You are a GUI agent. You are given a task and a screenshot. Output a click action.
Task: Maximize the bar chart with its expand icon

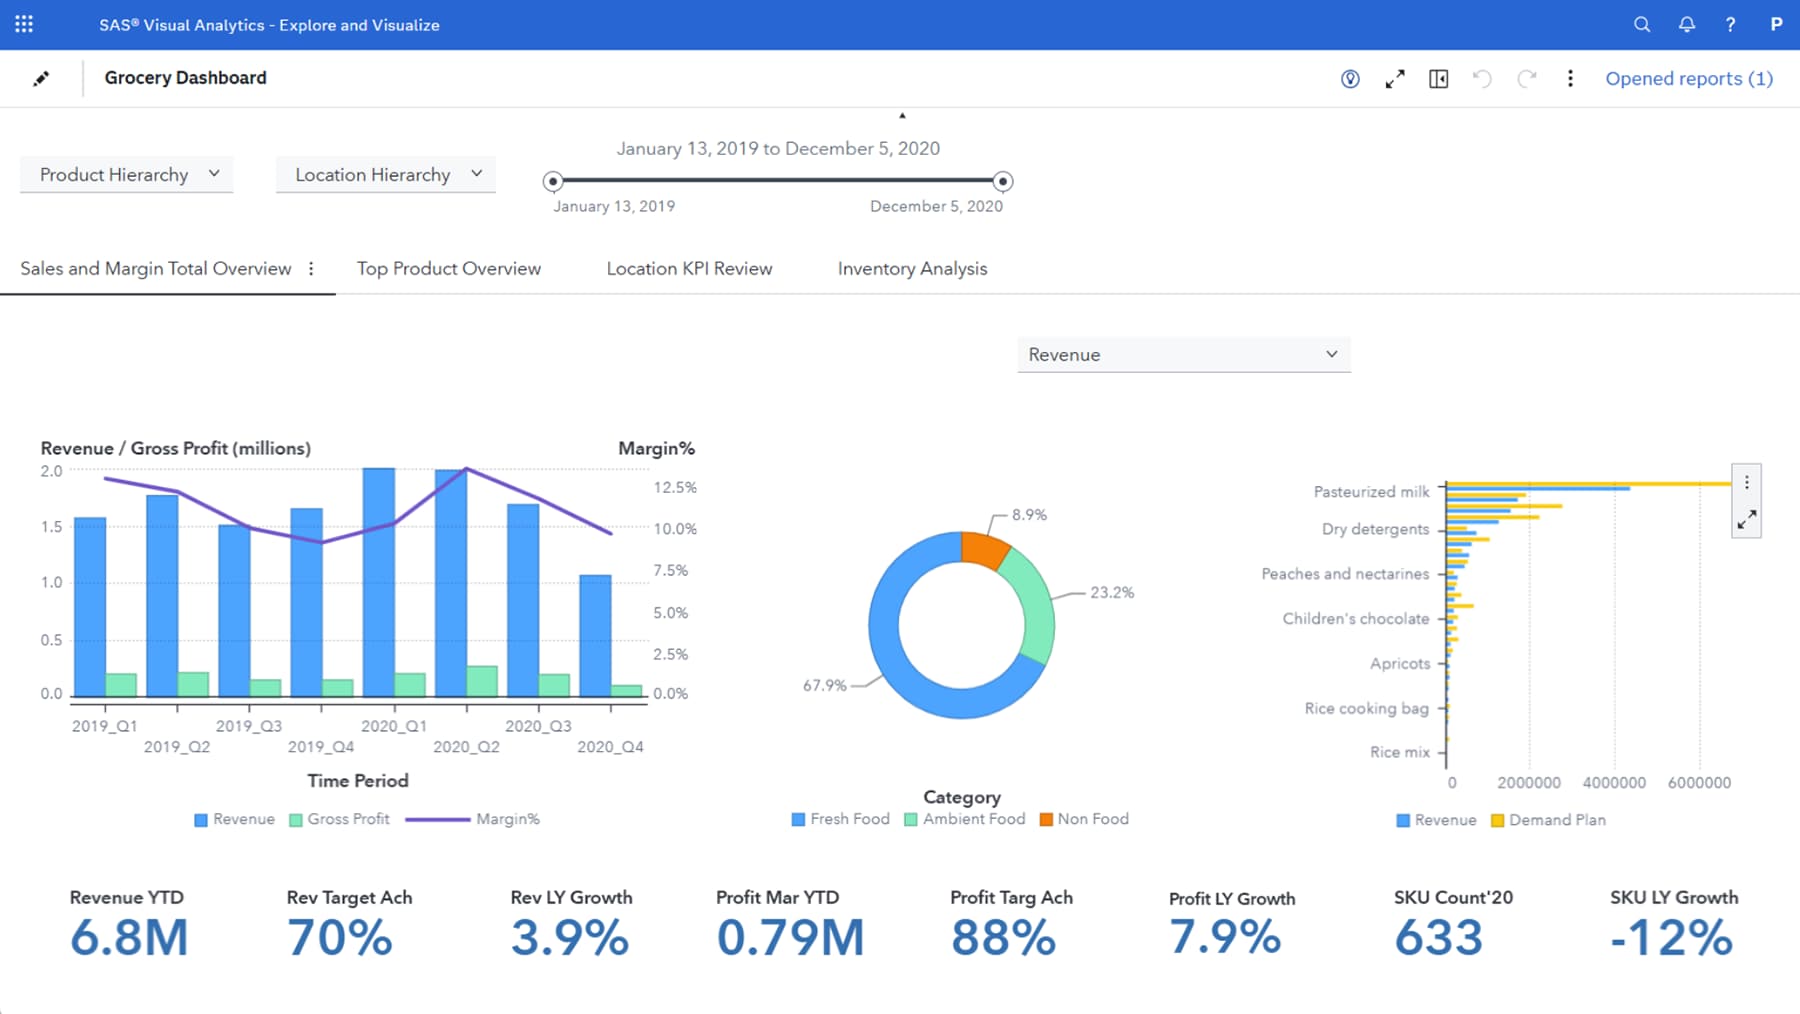click(1747, 519)
